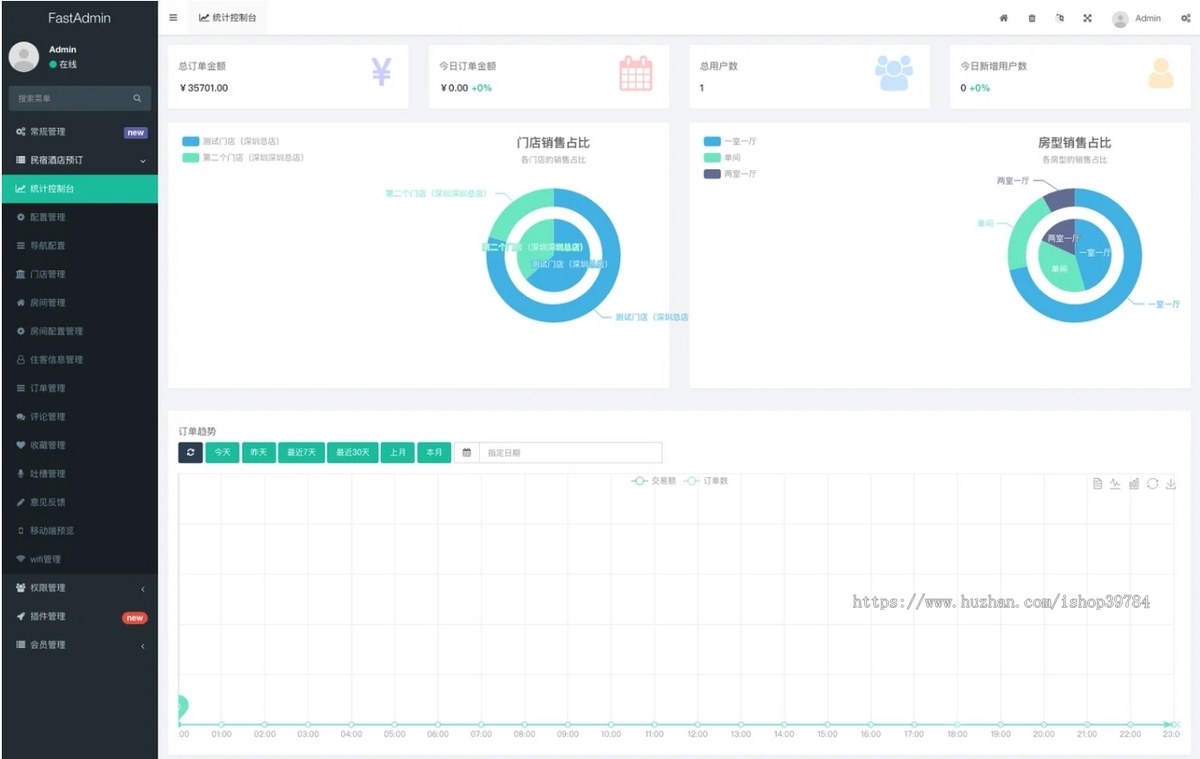Toggle the sidebar hamburger menu icon
Screen dimensions: 1200x759
click(x=173, y=18)
